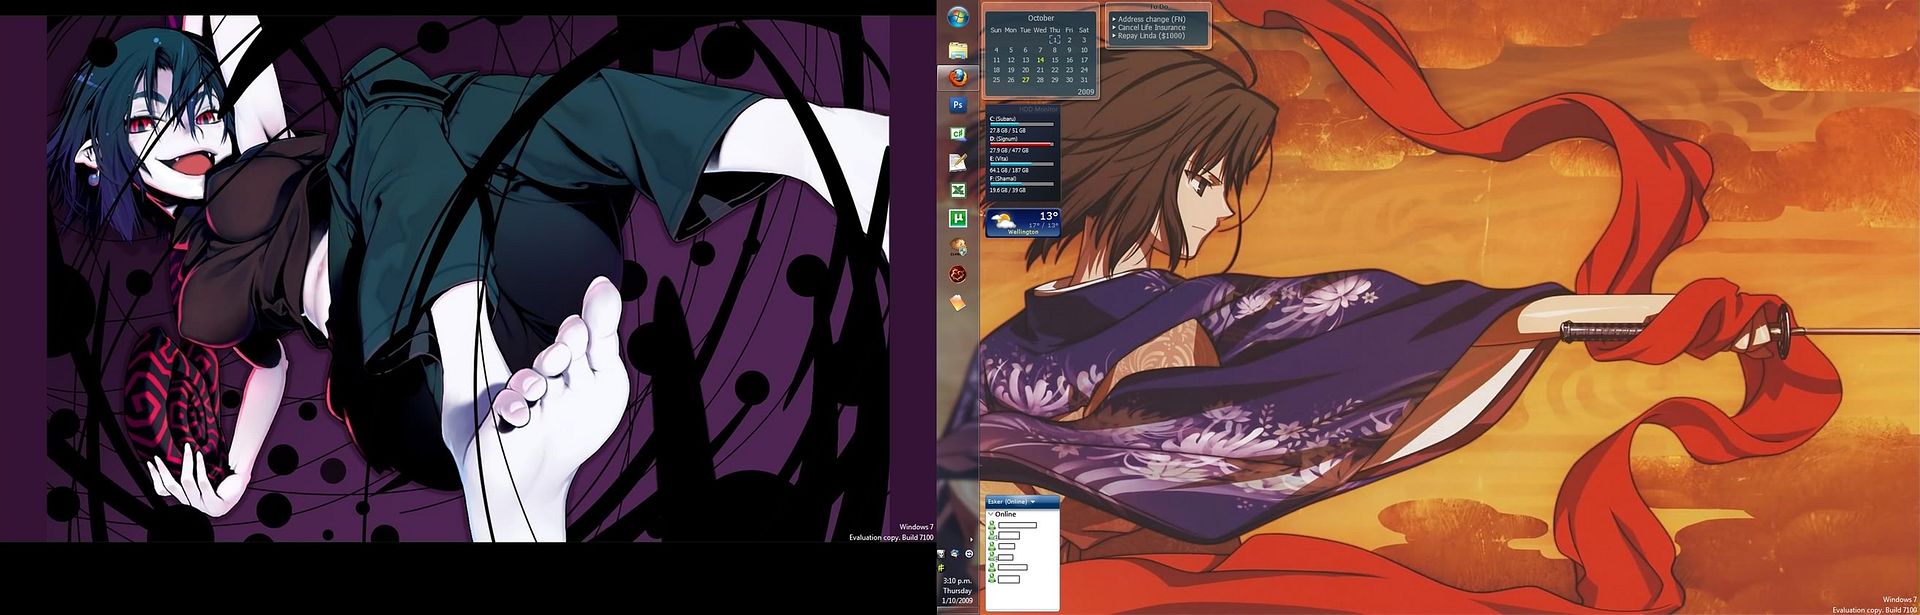
Task: Launch Photoshop from the taskbar
Action: coord(958,105)
